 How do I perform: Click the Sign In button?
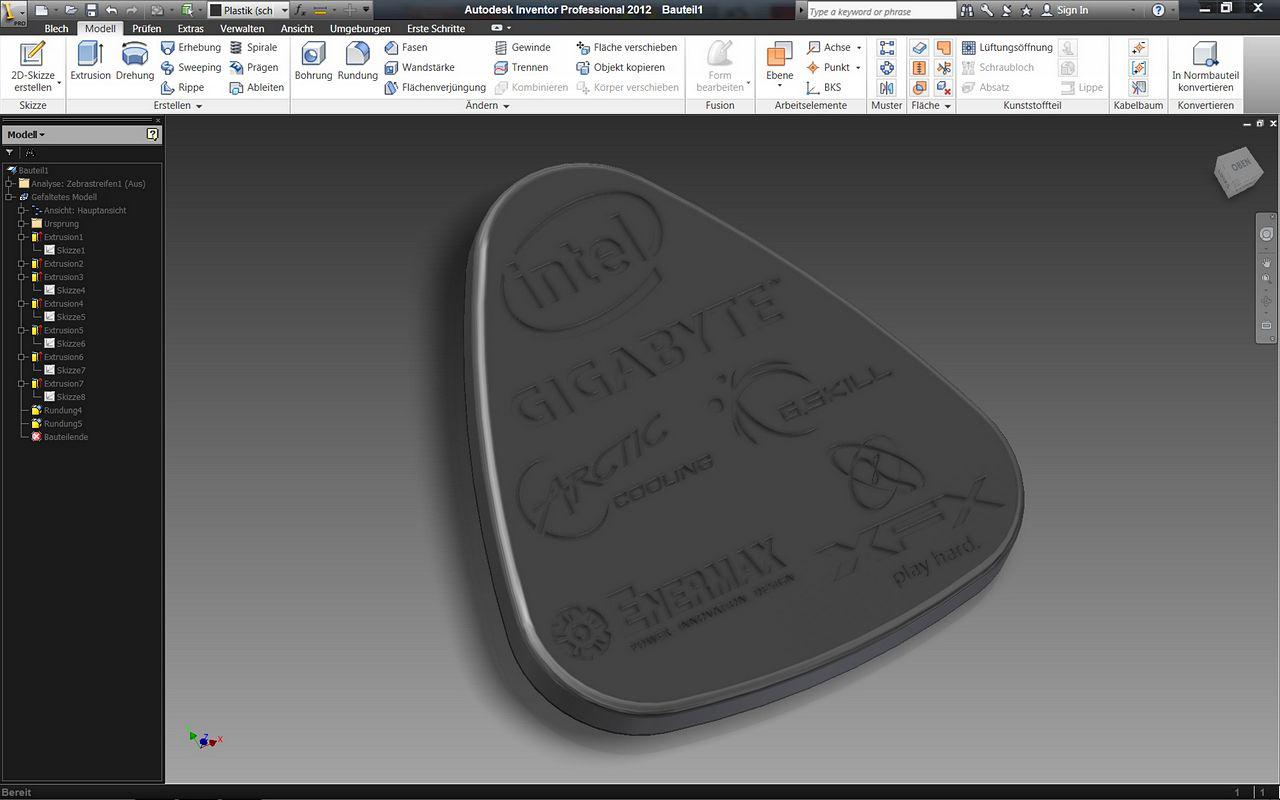(1065, 10)
